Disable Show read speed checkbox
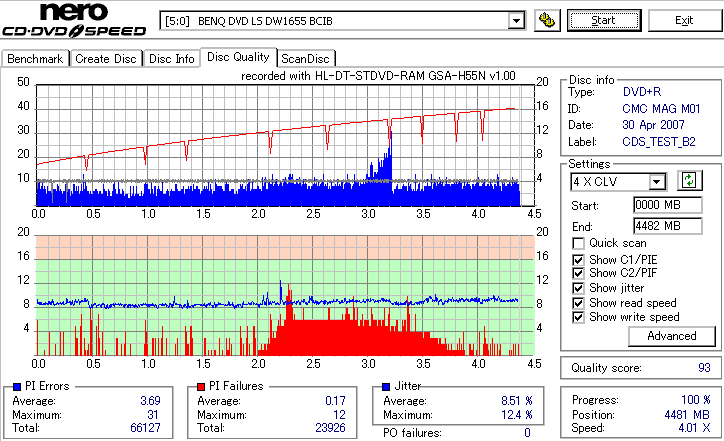 (x=578, y=303)
